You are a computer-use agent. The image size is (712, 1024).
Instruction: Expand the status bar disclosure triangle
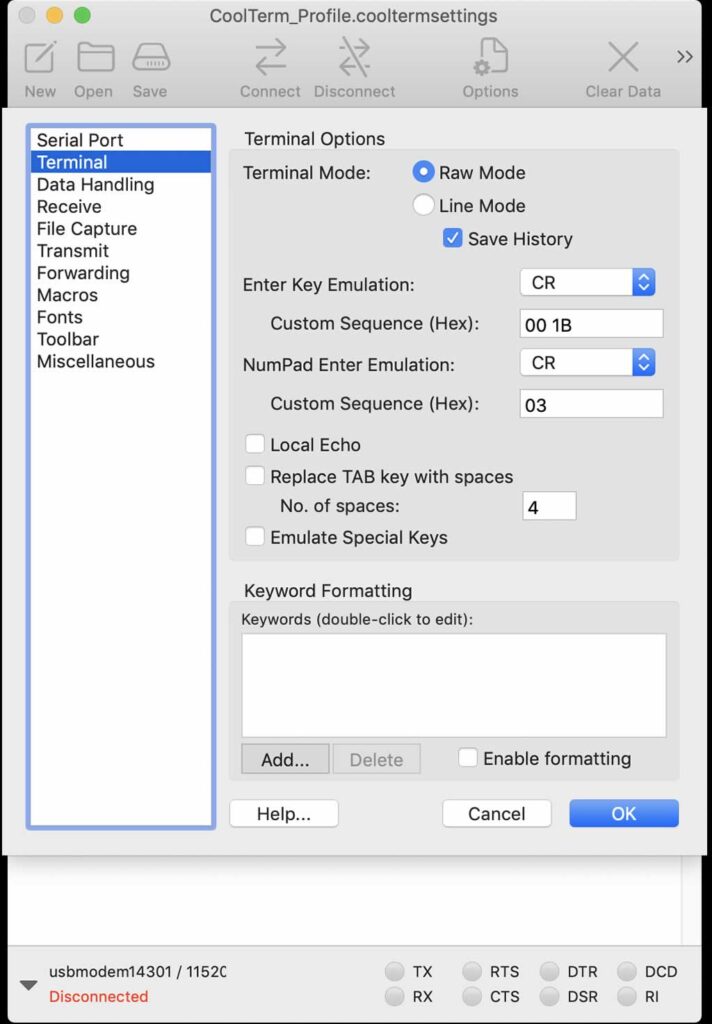point(29,985)
